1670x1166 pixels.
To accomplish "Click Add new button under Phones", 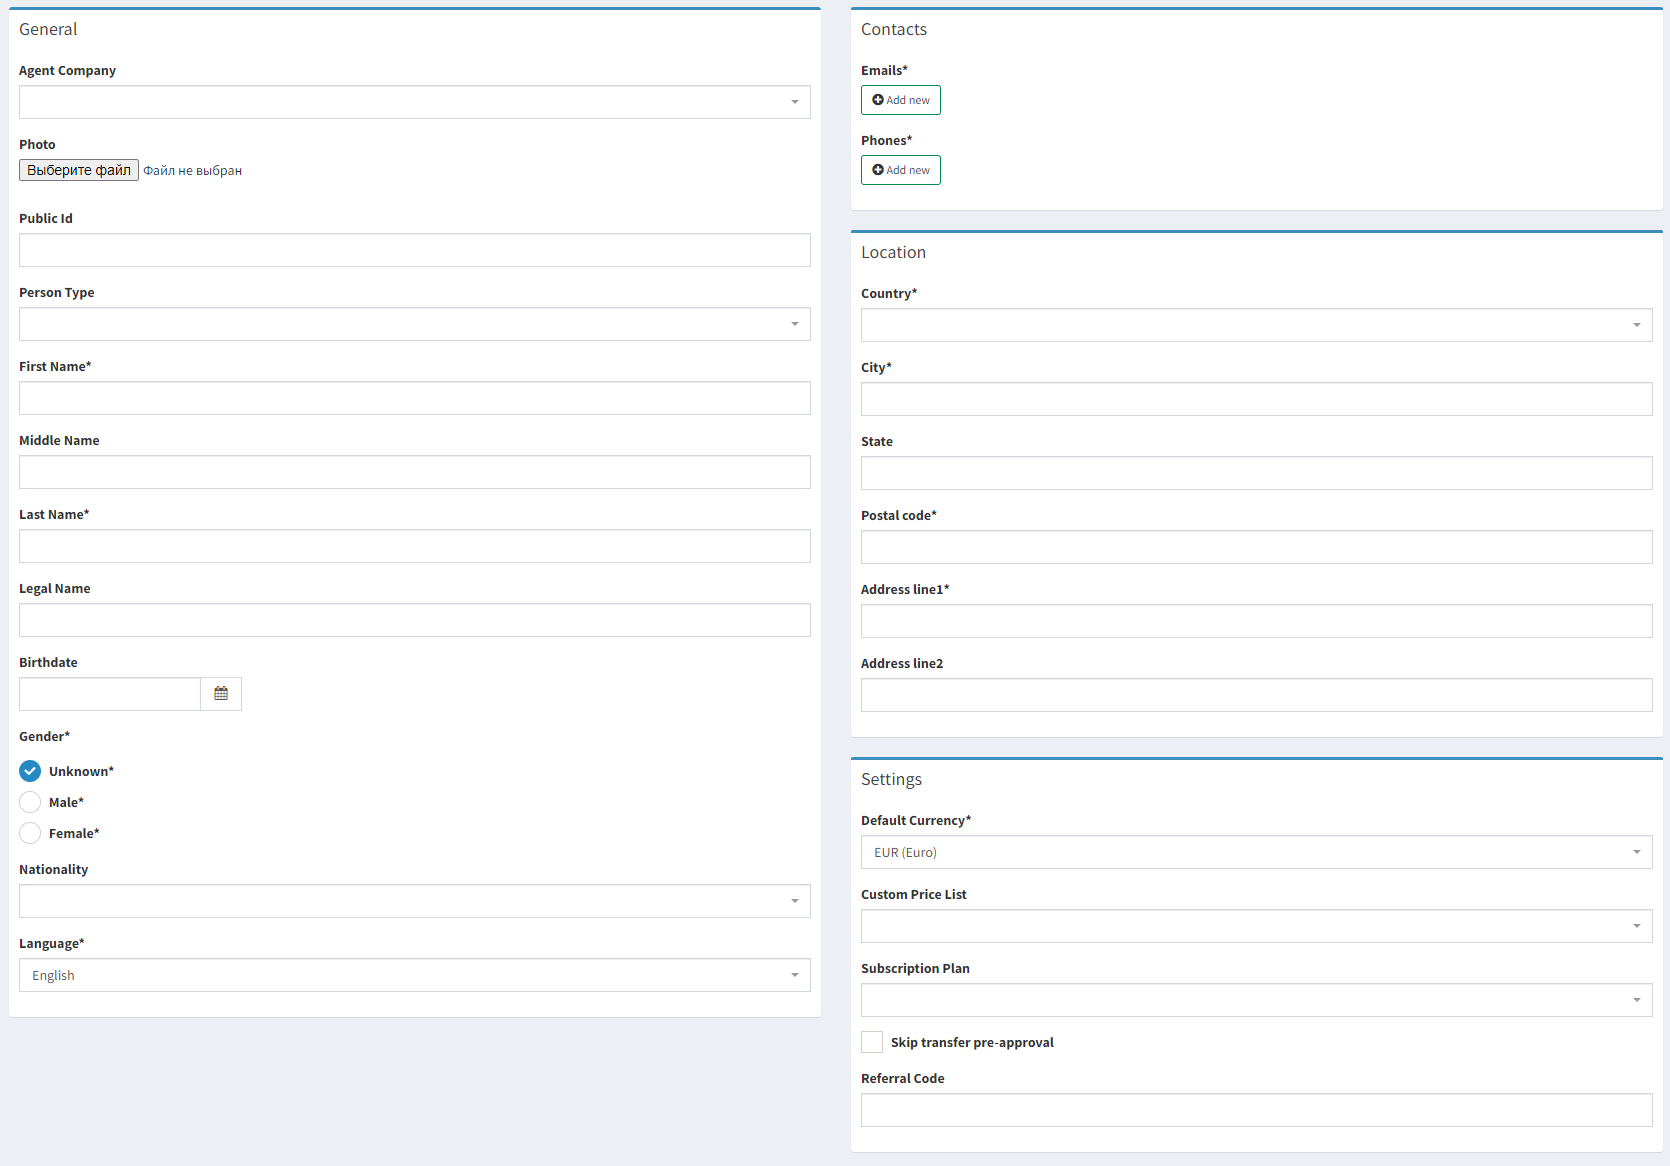I will (x=900, y=170).
